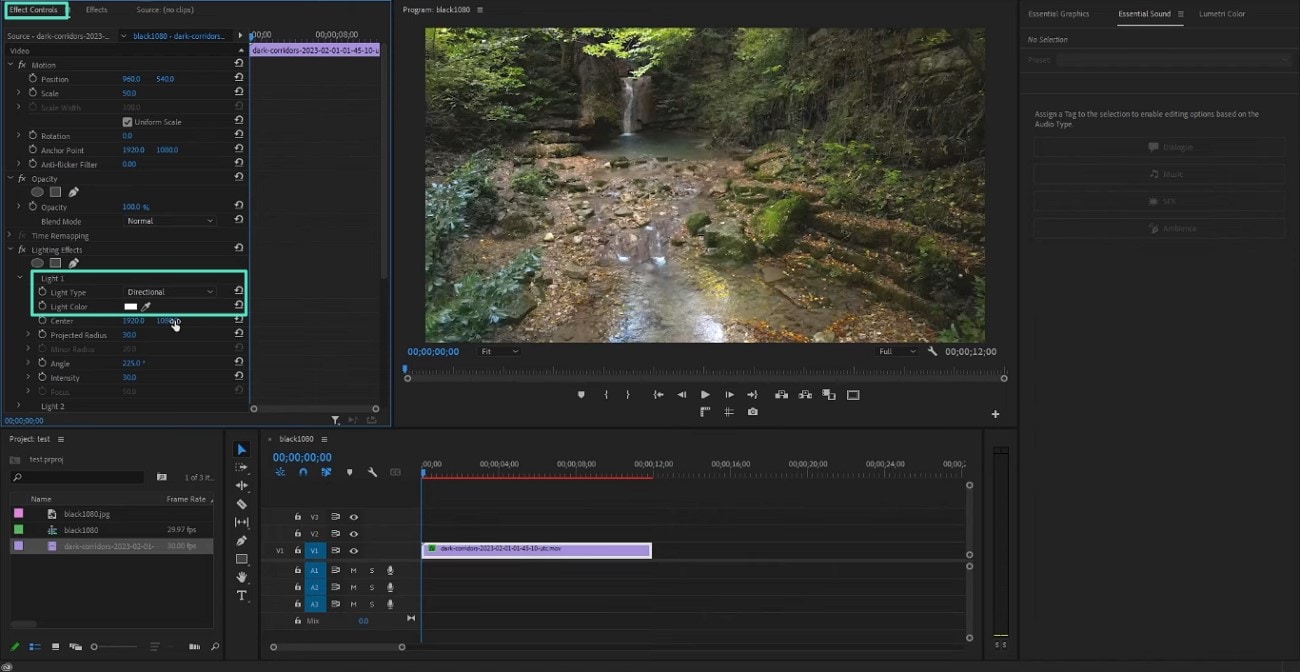This screenshot has width=1300, height=672.
Task: Collapse the Lighting Effects group
Action: pyautogui.click(x=11, y=250)
